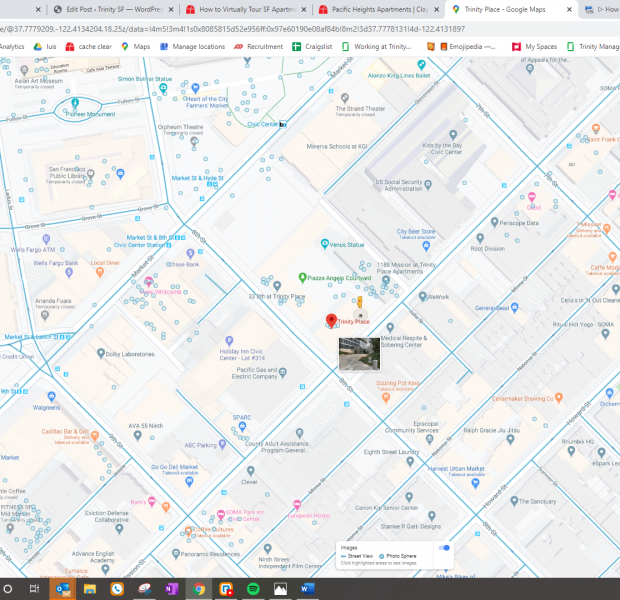Click the Minerva Schools at KGI label

click(x=337, y=146)
